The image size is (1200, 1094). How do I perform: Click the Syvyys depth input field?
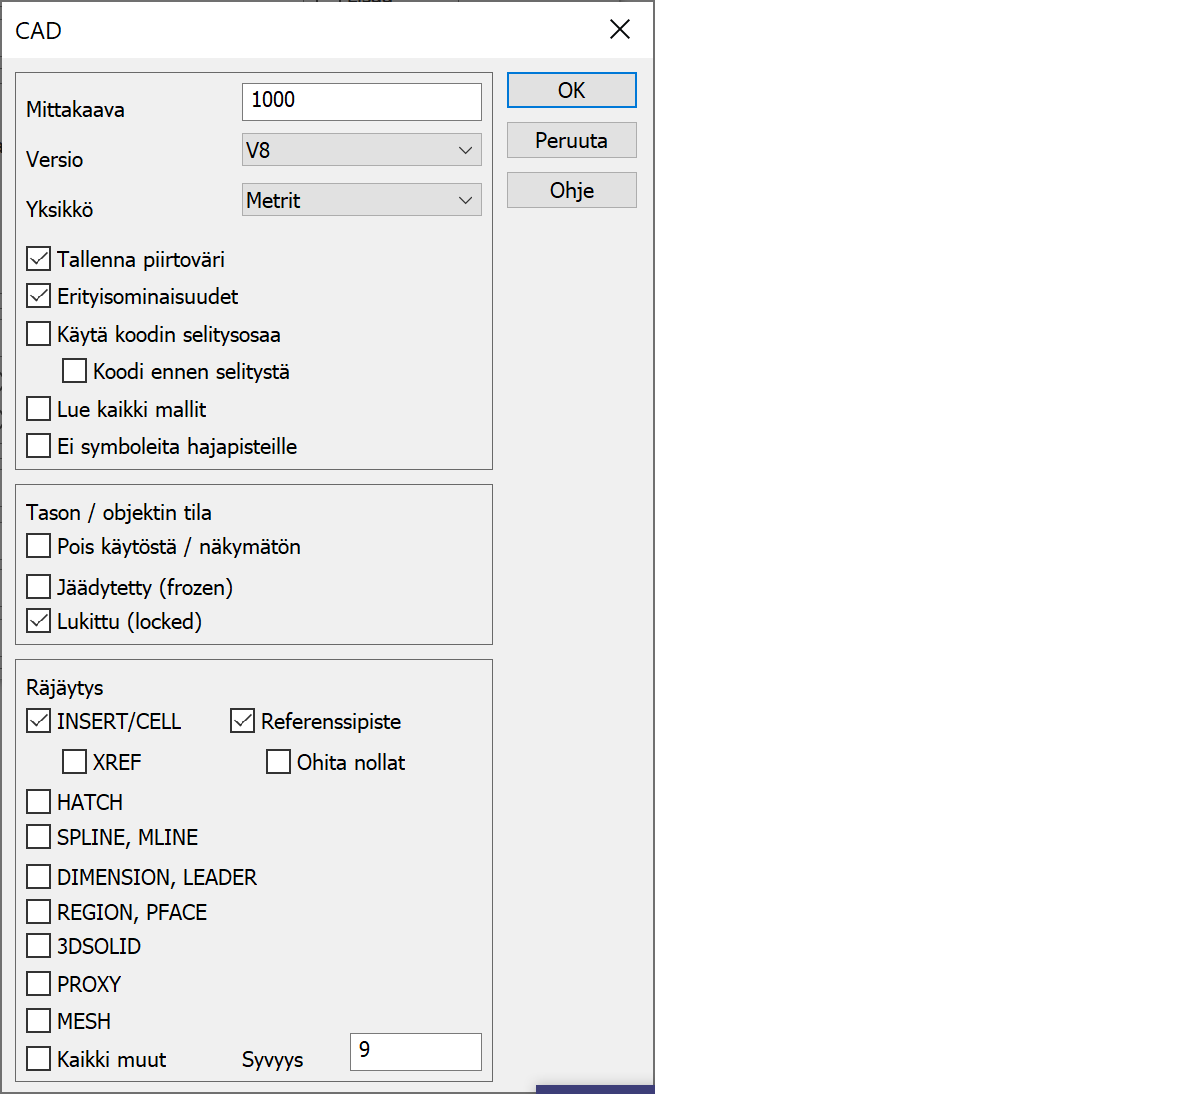click(415, 1051)
